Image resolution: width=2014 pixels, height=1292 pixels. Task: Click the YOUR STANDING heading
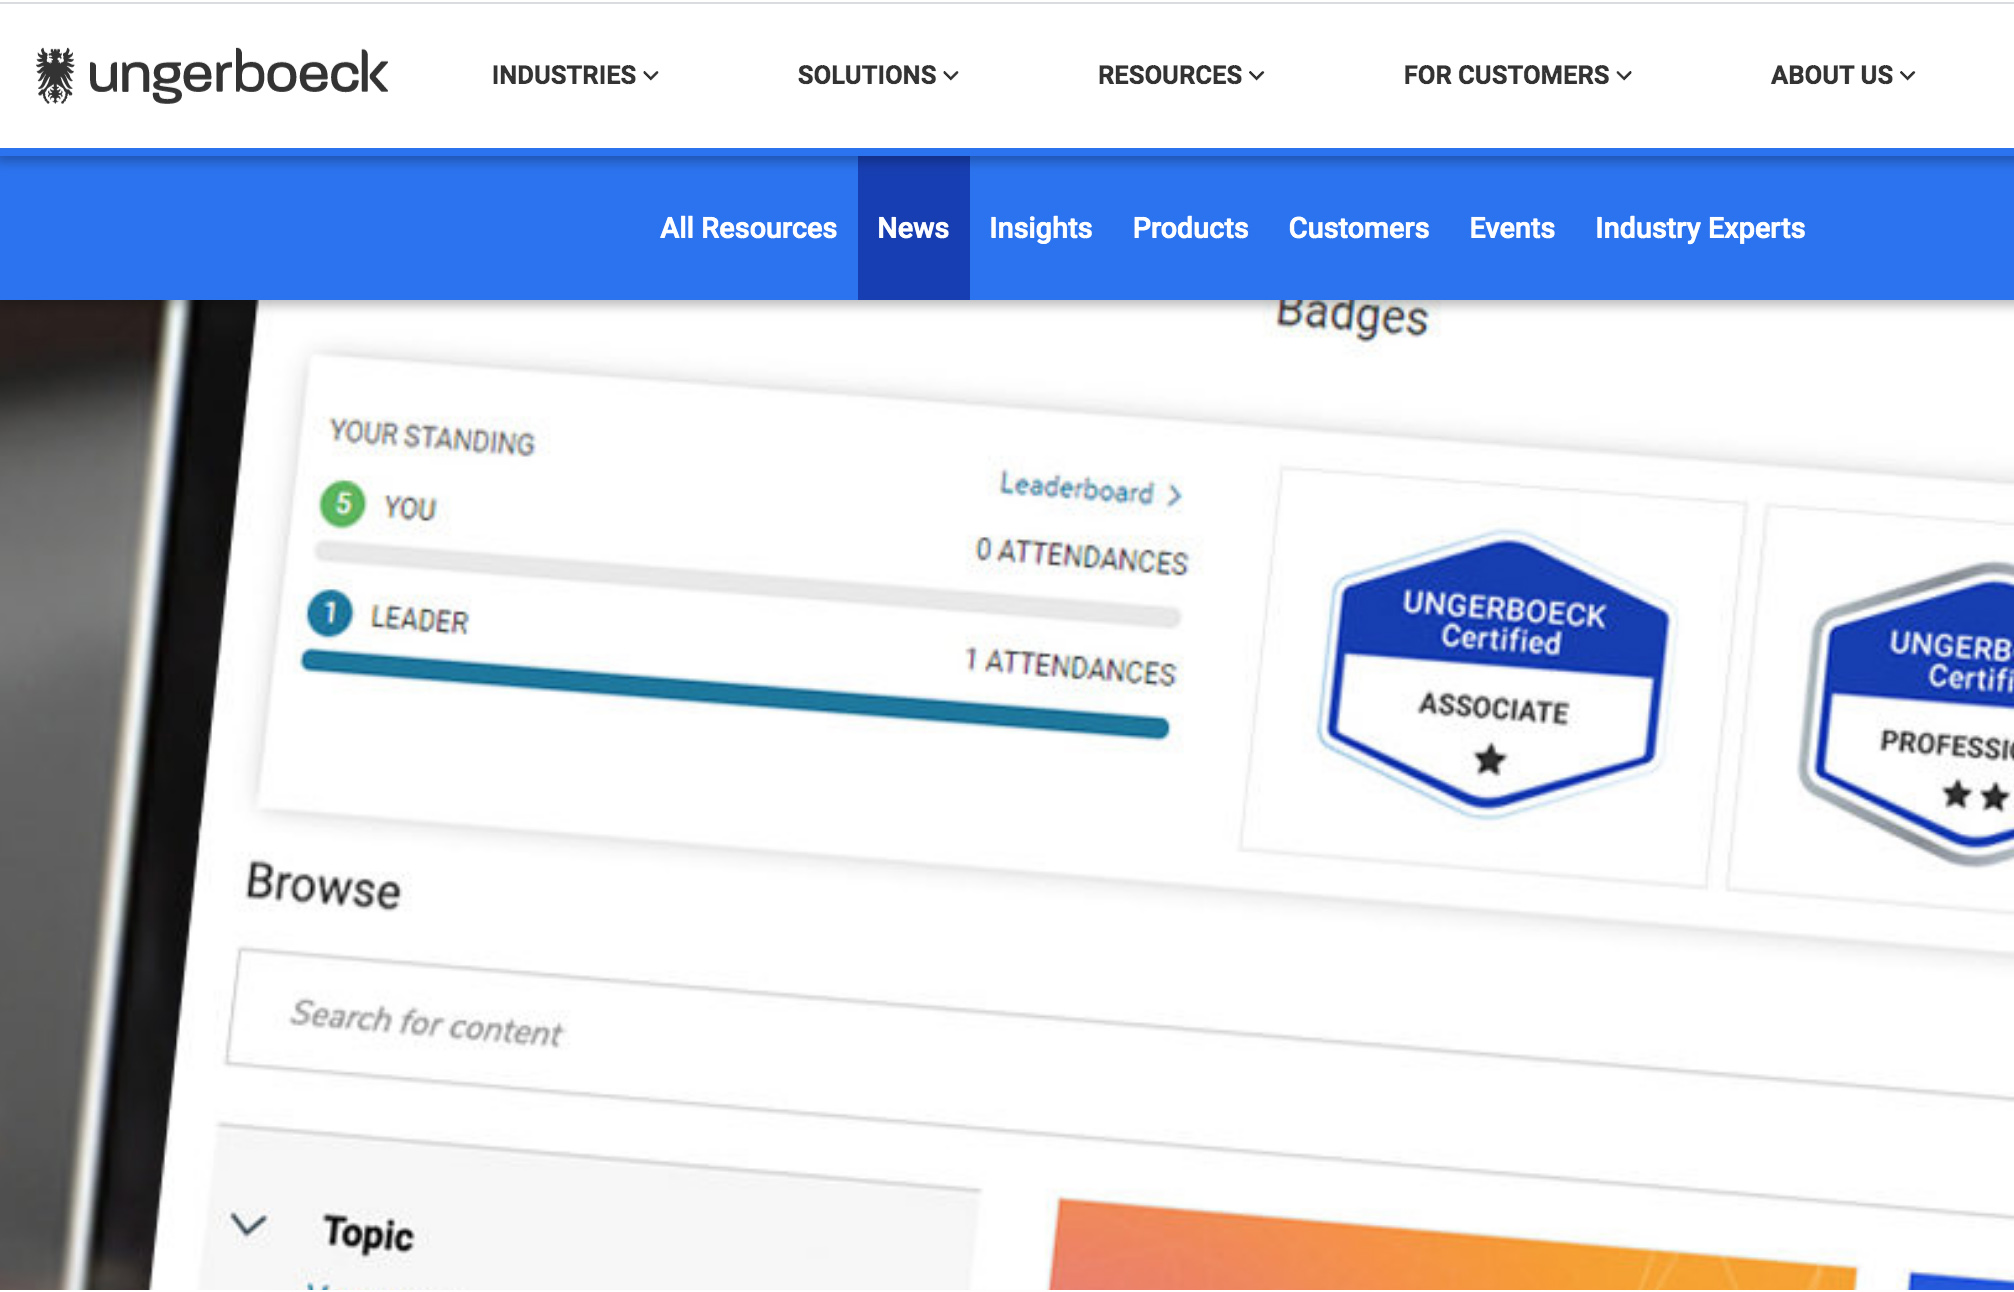click(x=432, y=437)
